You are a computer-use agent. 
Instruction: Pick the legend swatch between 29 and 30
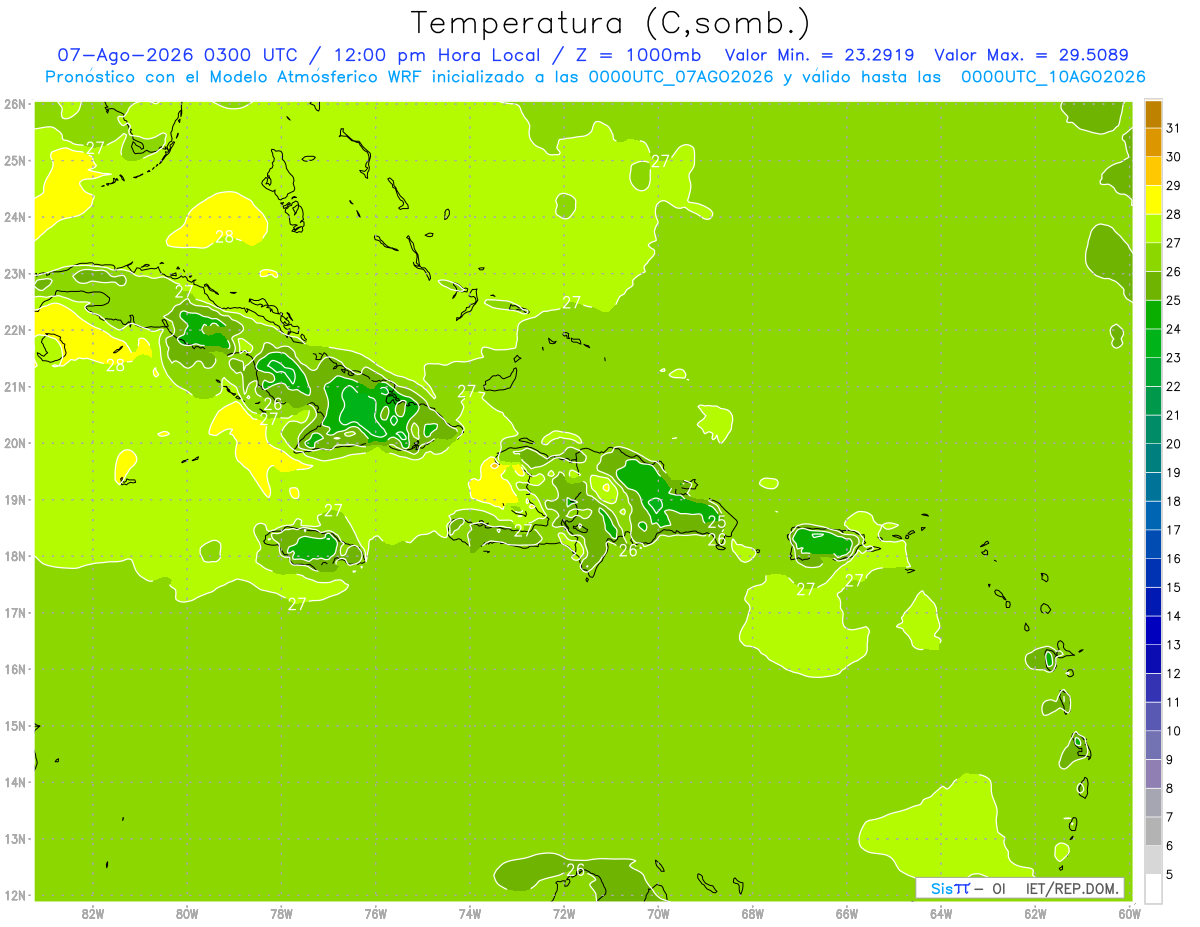pos(1154,171)
